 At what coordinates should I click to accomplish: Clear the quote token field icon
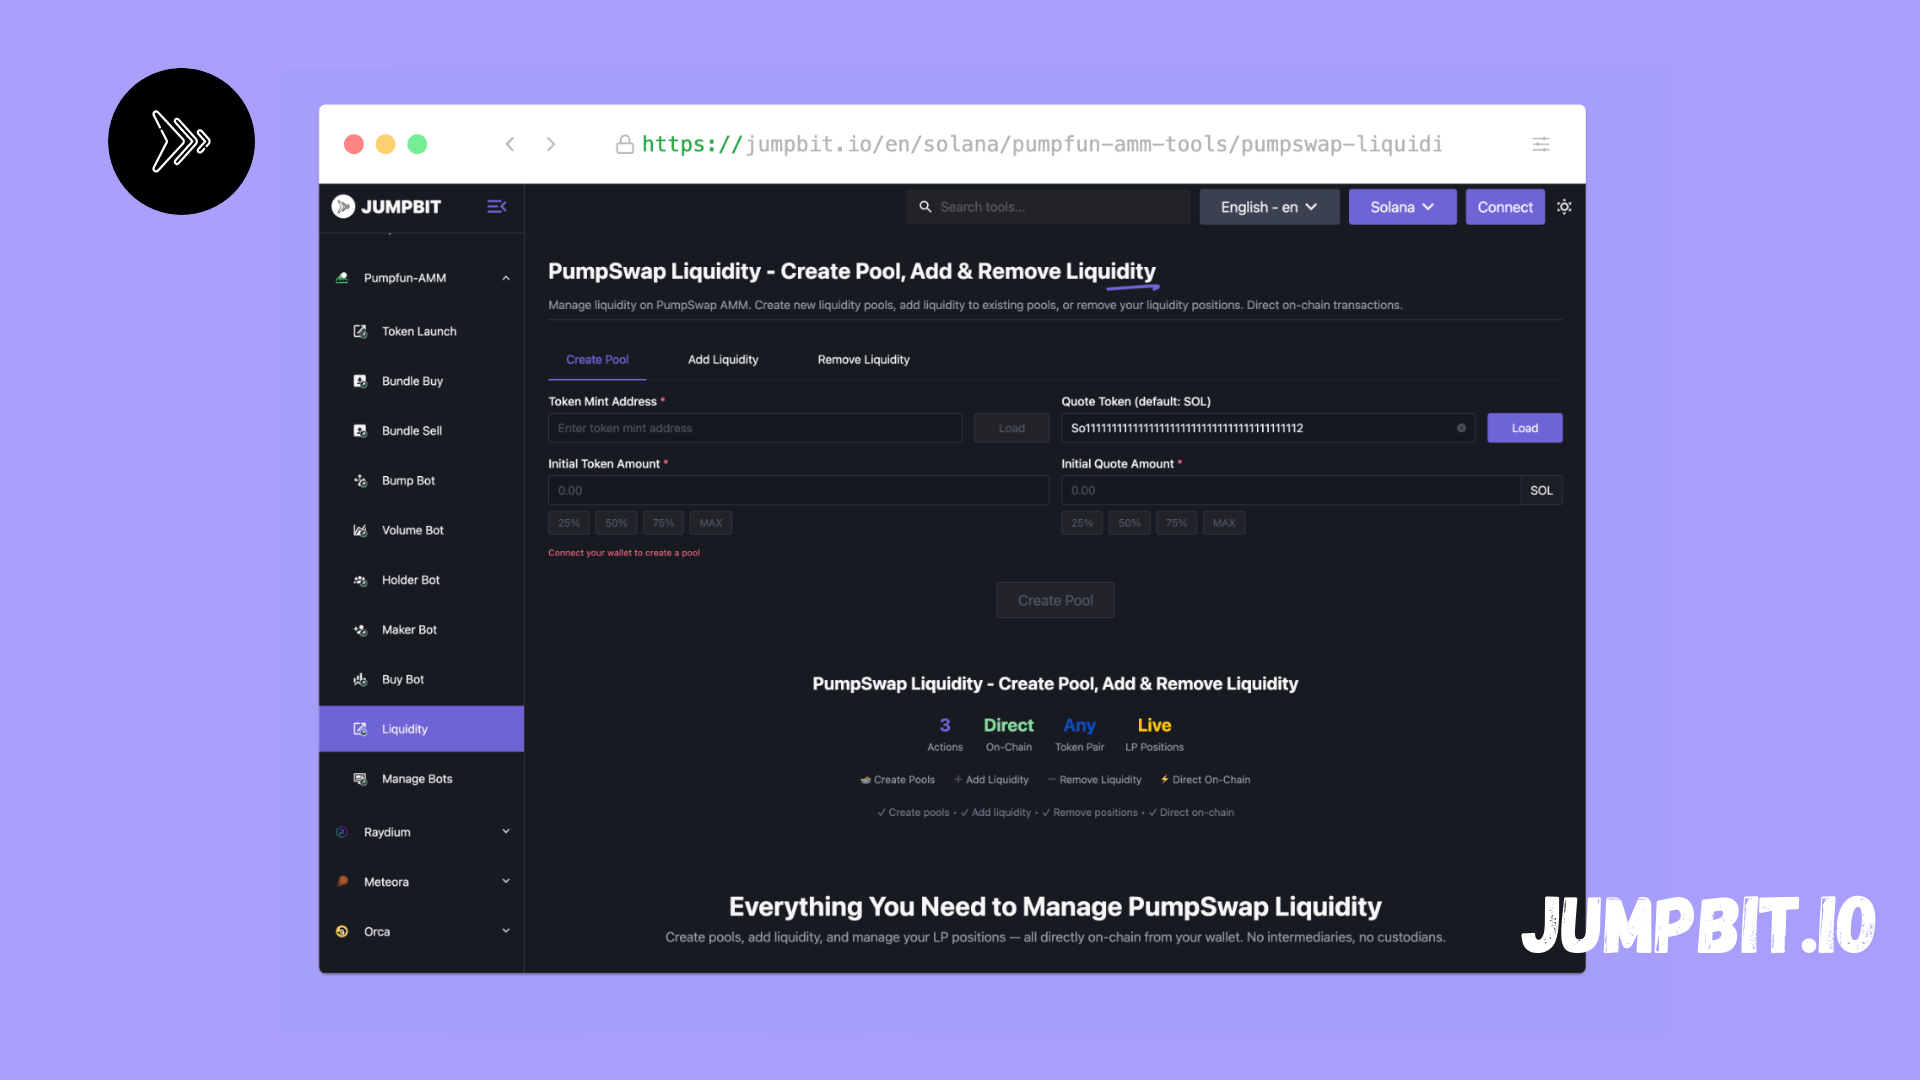(1461, 428)
